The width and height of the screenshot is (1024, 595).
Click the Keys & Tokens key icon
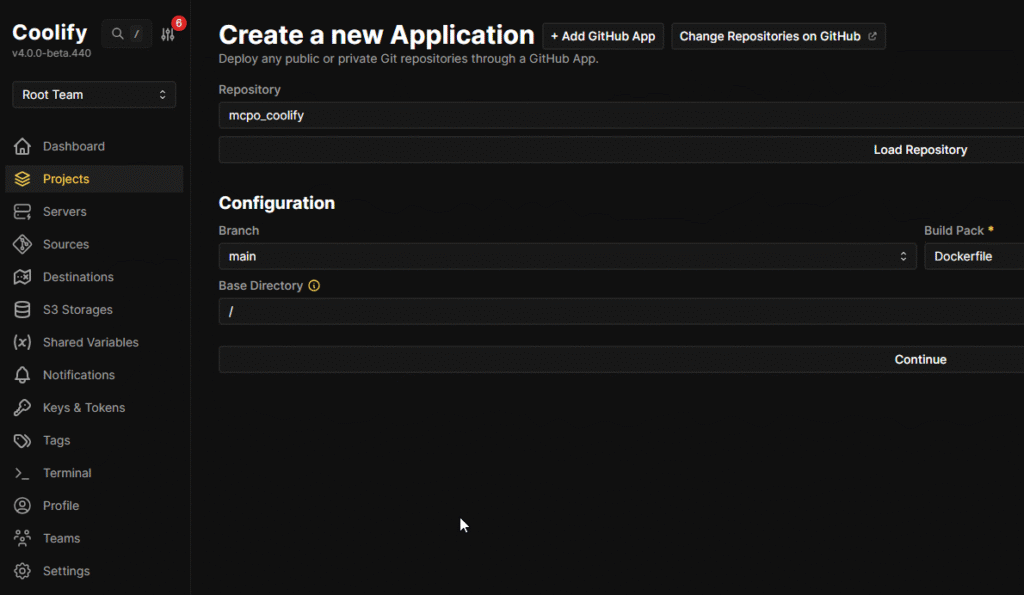click(x=22, y=408)
